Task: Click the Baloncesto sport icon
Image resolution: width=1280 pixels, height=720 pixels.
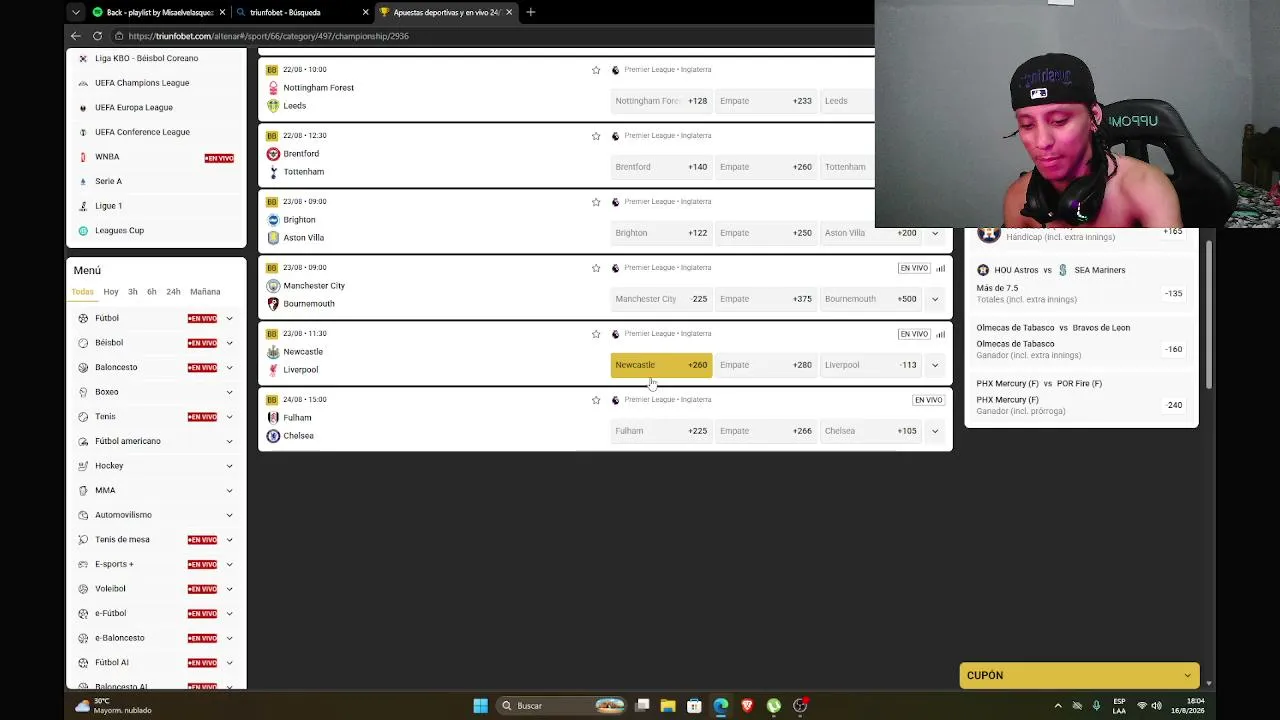Action: [83, 367]
